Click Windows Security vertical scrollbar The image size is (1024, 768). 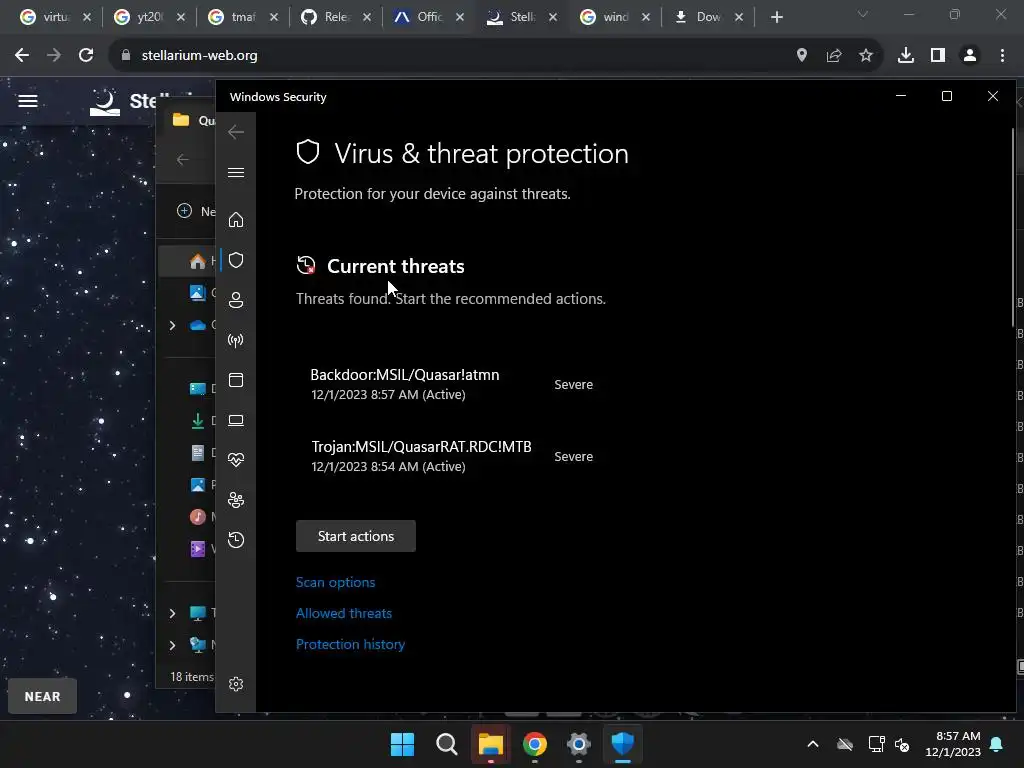[x=1013, y=227]
